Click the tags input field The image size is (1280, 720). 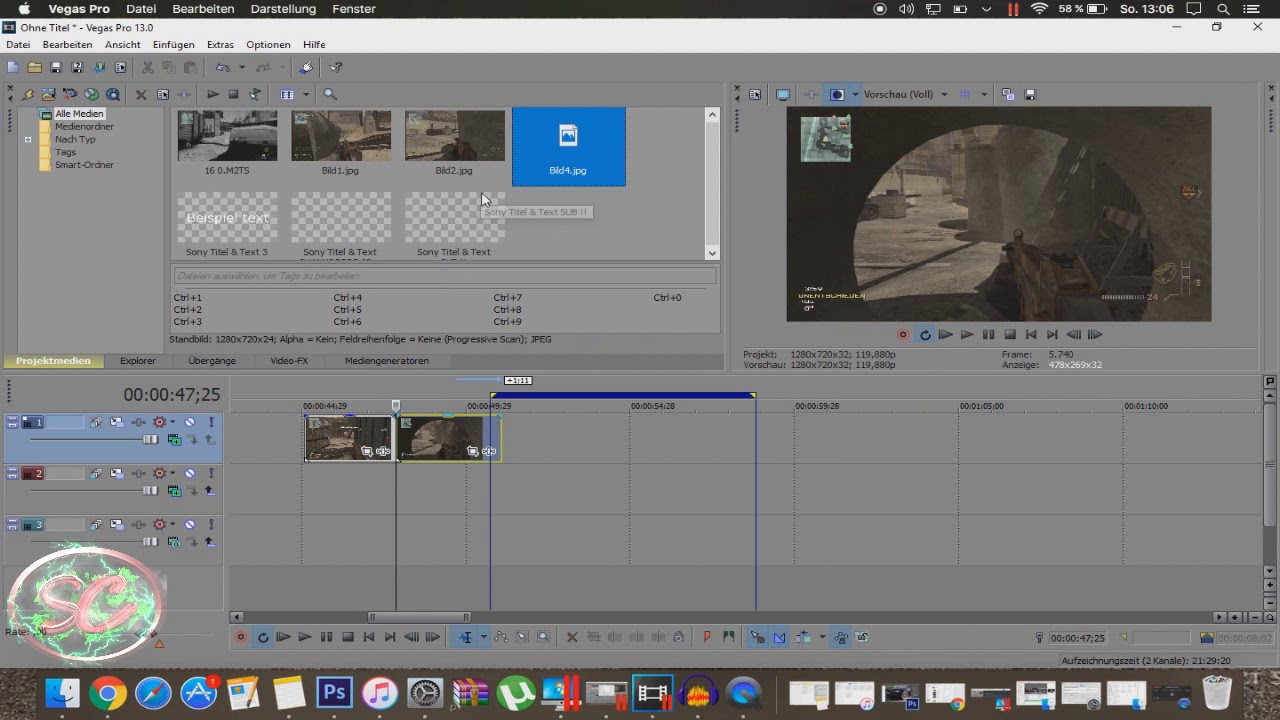click(445, 276)
